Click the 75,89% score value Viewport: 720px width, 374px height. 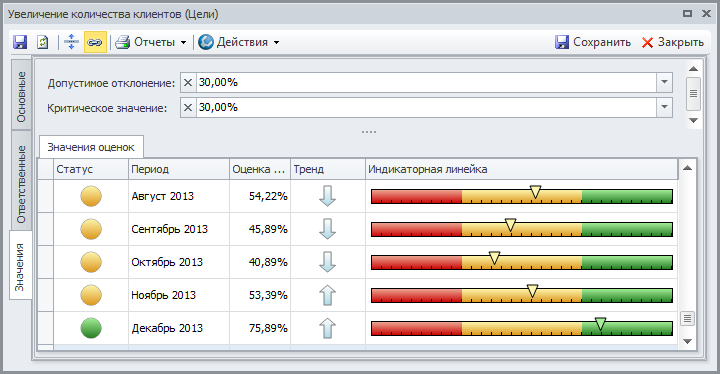click(268, 329)
